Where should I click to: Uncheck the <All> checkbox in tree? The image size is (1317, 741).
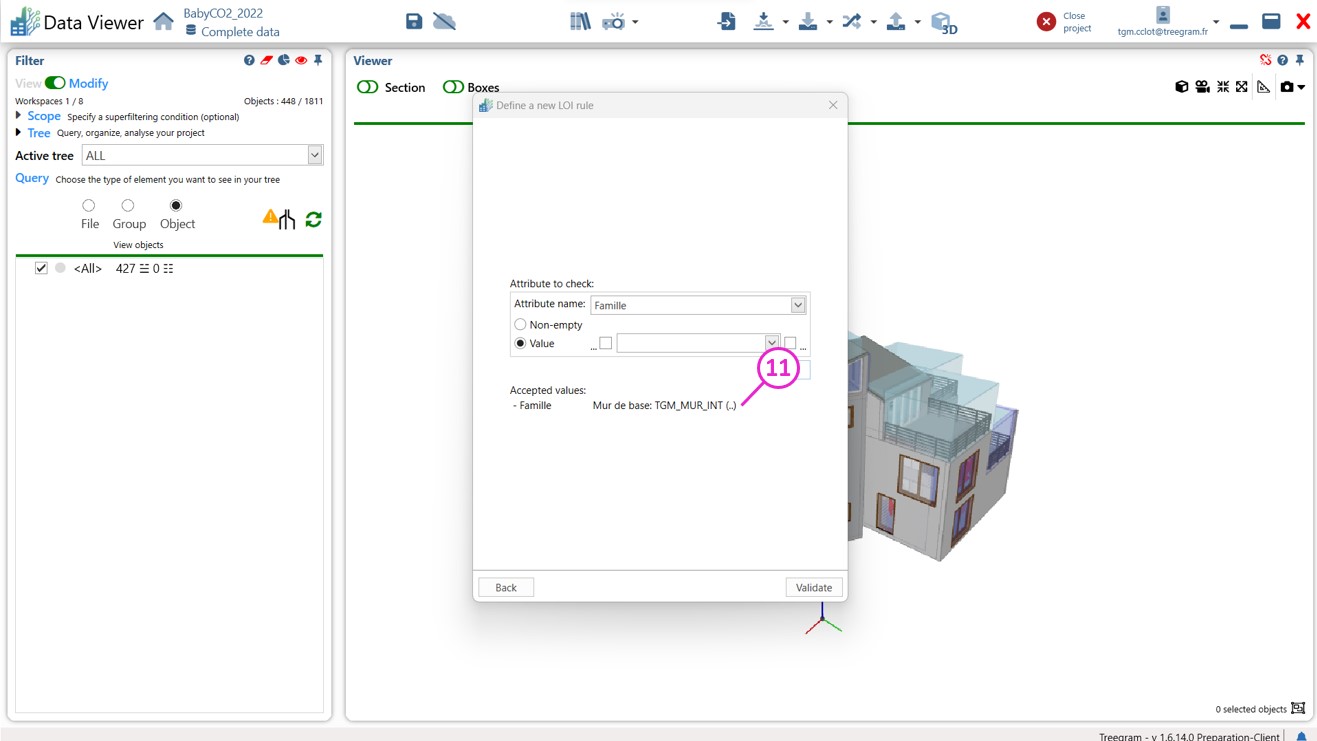click(41, 268)
